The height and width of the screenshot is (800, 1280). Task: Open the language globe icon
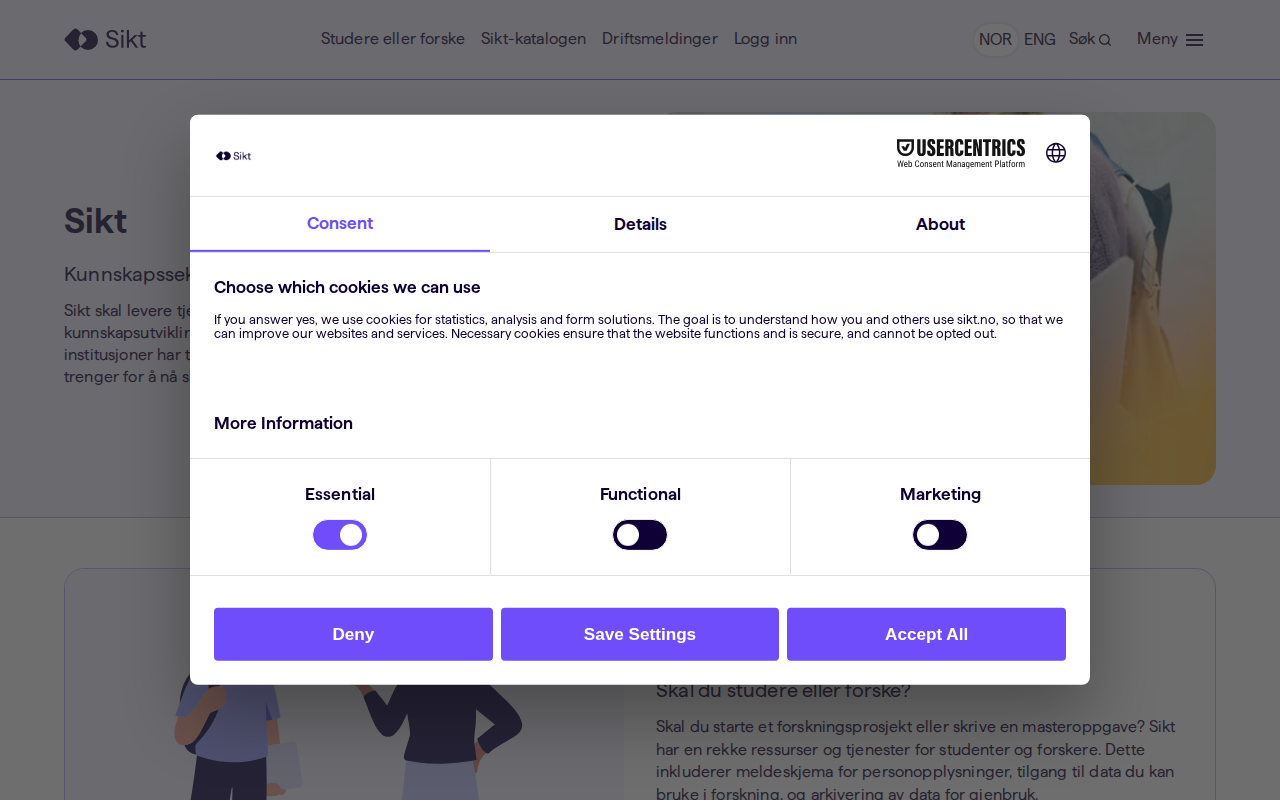(x=1055, y=153)
